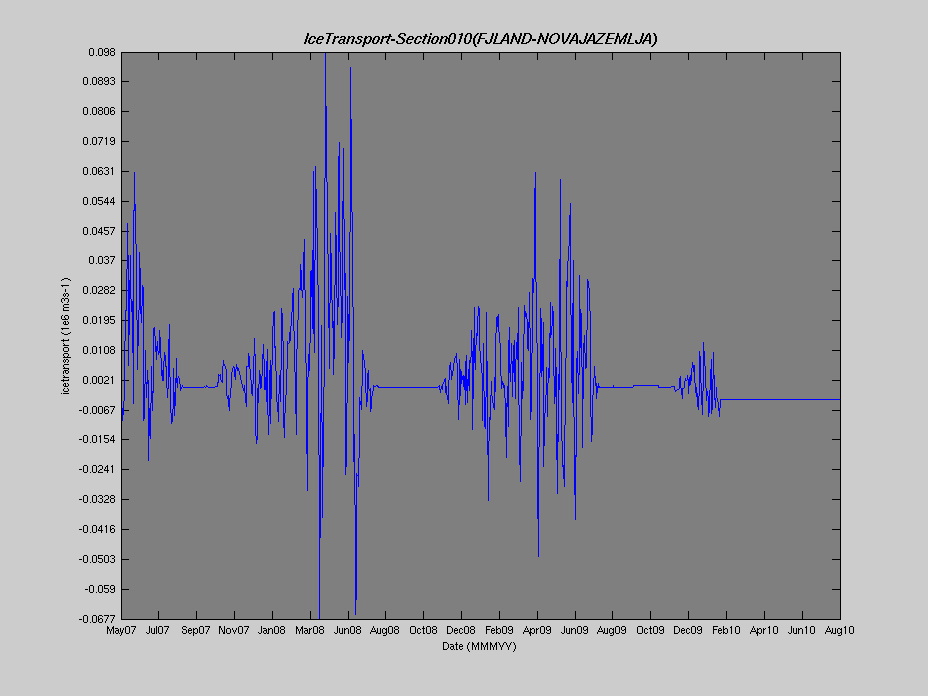Viewport: 928px width, 696px height.
Task: Click x-axis date Oct08
Action: pos(423,630)
